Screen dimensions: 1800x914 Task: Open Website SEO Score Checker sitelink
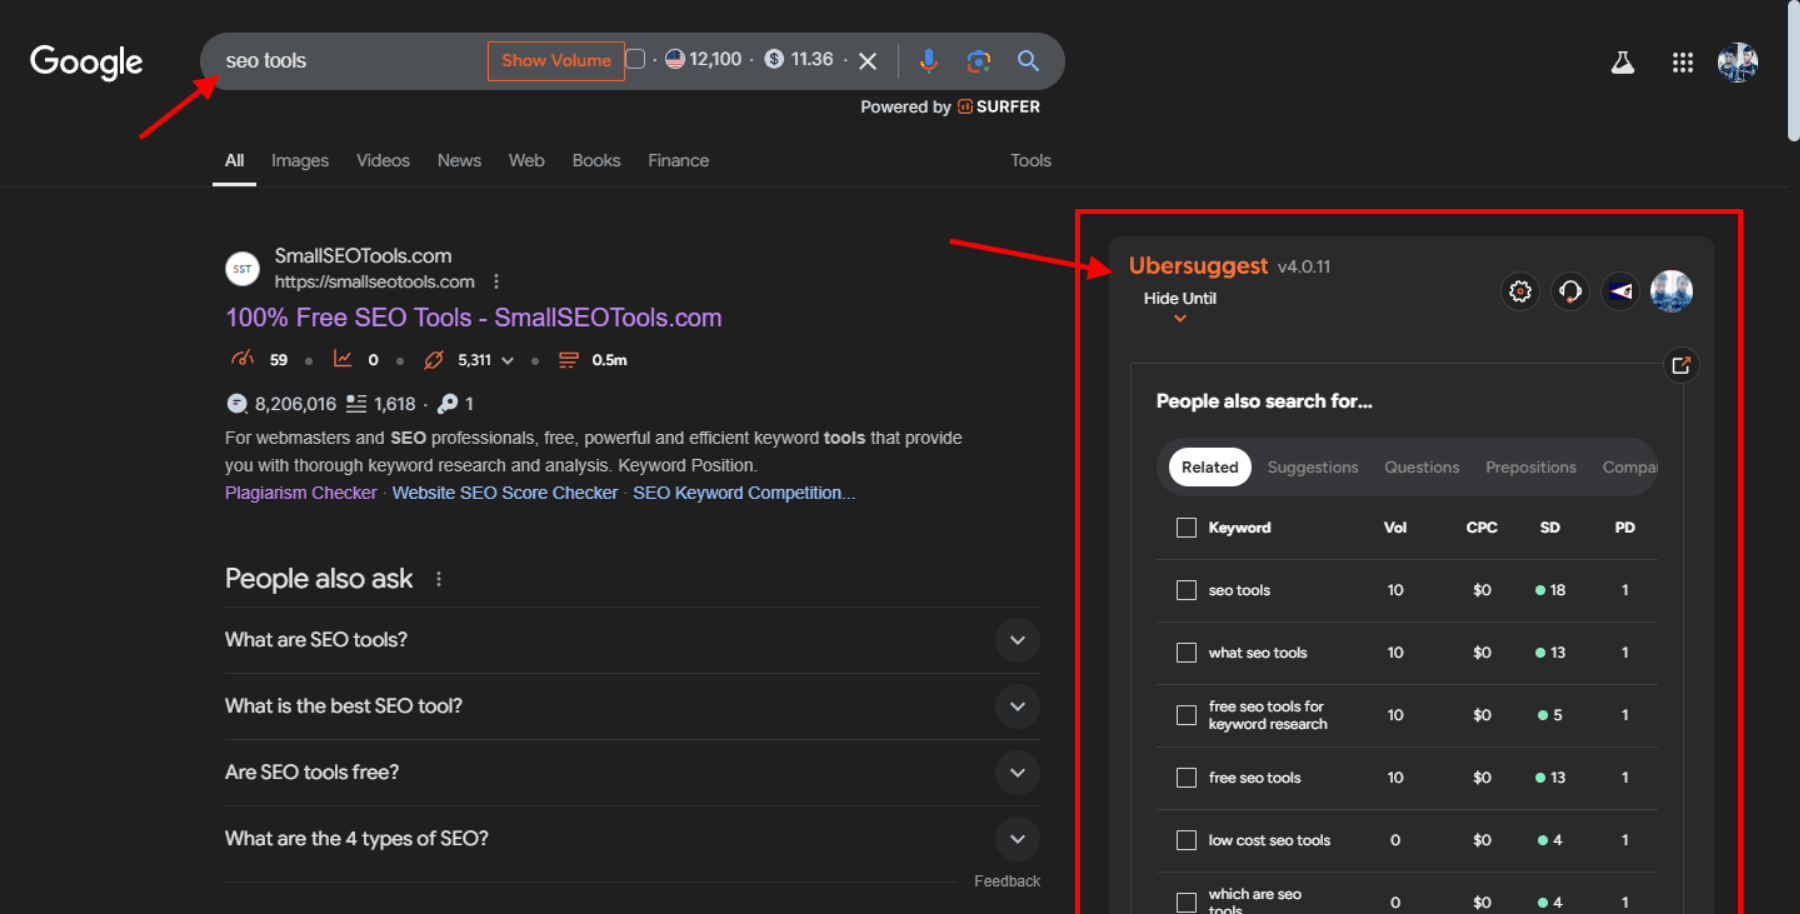click(505, 493)
